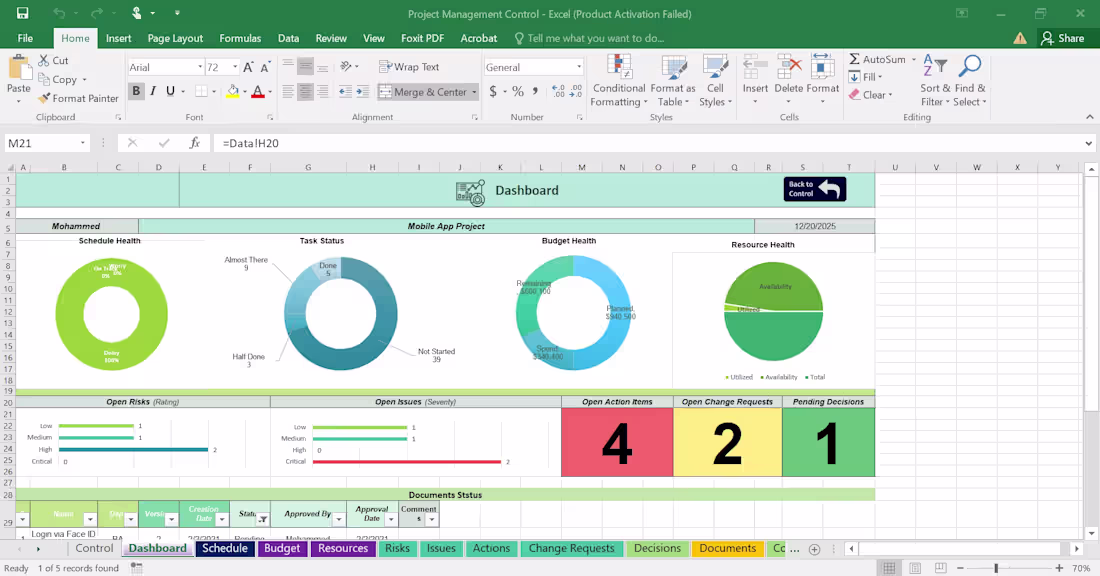Open the font size dropdown
Screen dimensions: 1100x576
233,67
